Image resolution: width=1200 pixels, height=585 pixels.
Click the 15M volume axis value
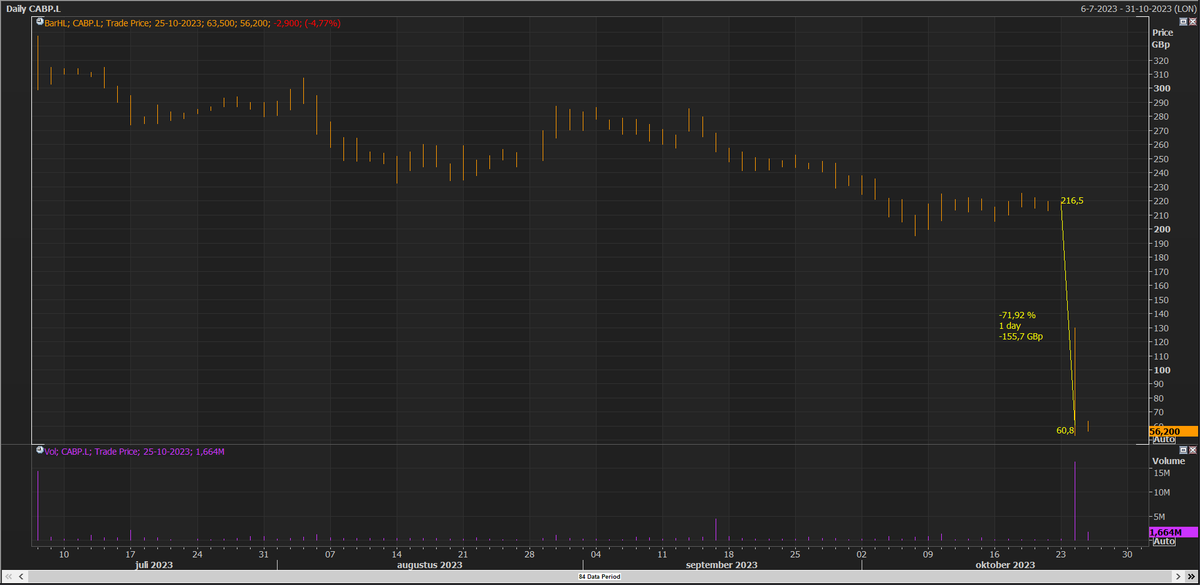click(1162, 472)
